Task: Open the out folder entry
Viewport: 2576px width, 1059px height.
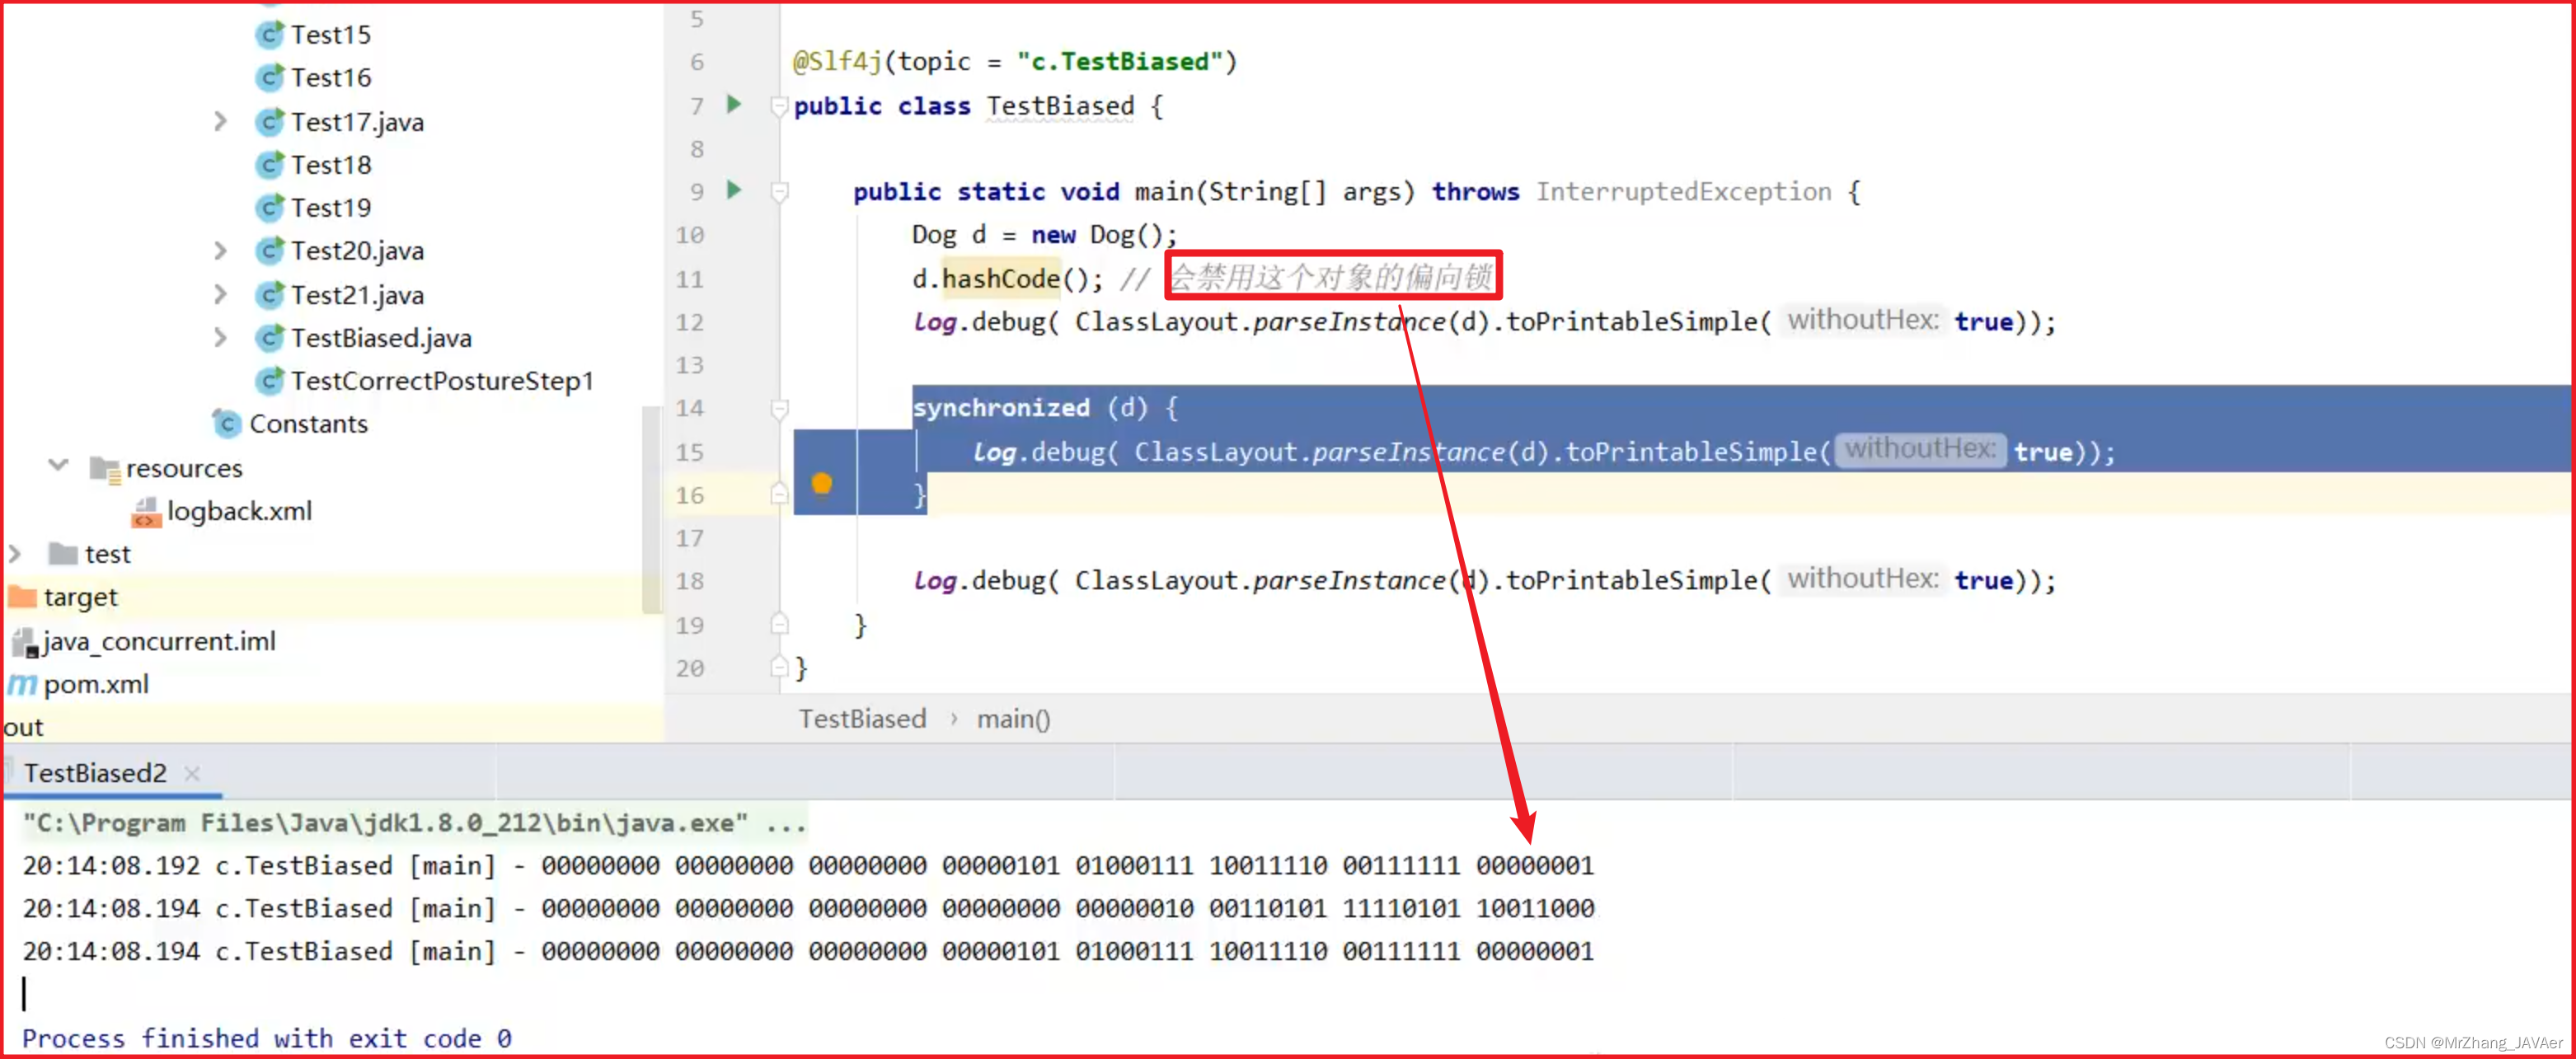Action: tap(24, 728)
